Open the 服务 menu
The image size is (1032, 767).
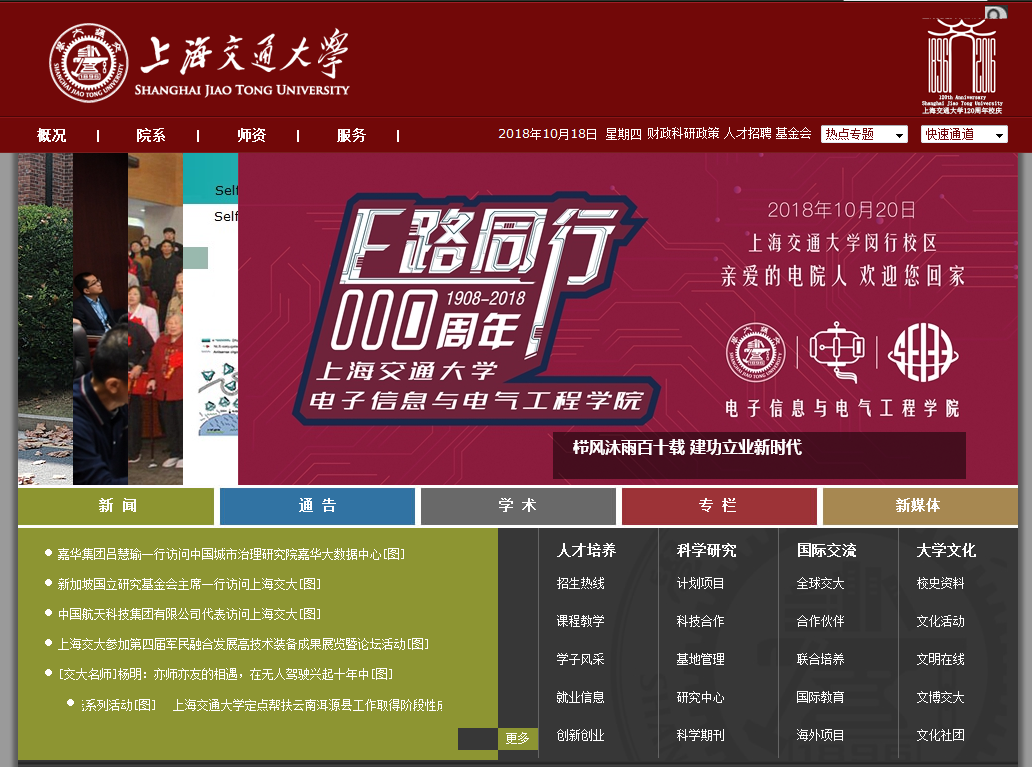(351, 136)
